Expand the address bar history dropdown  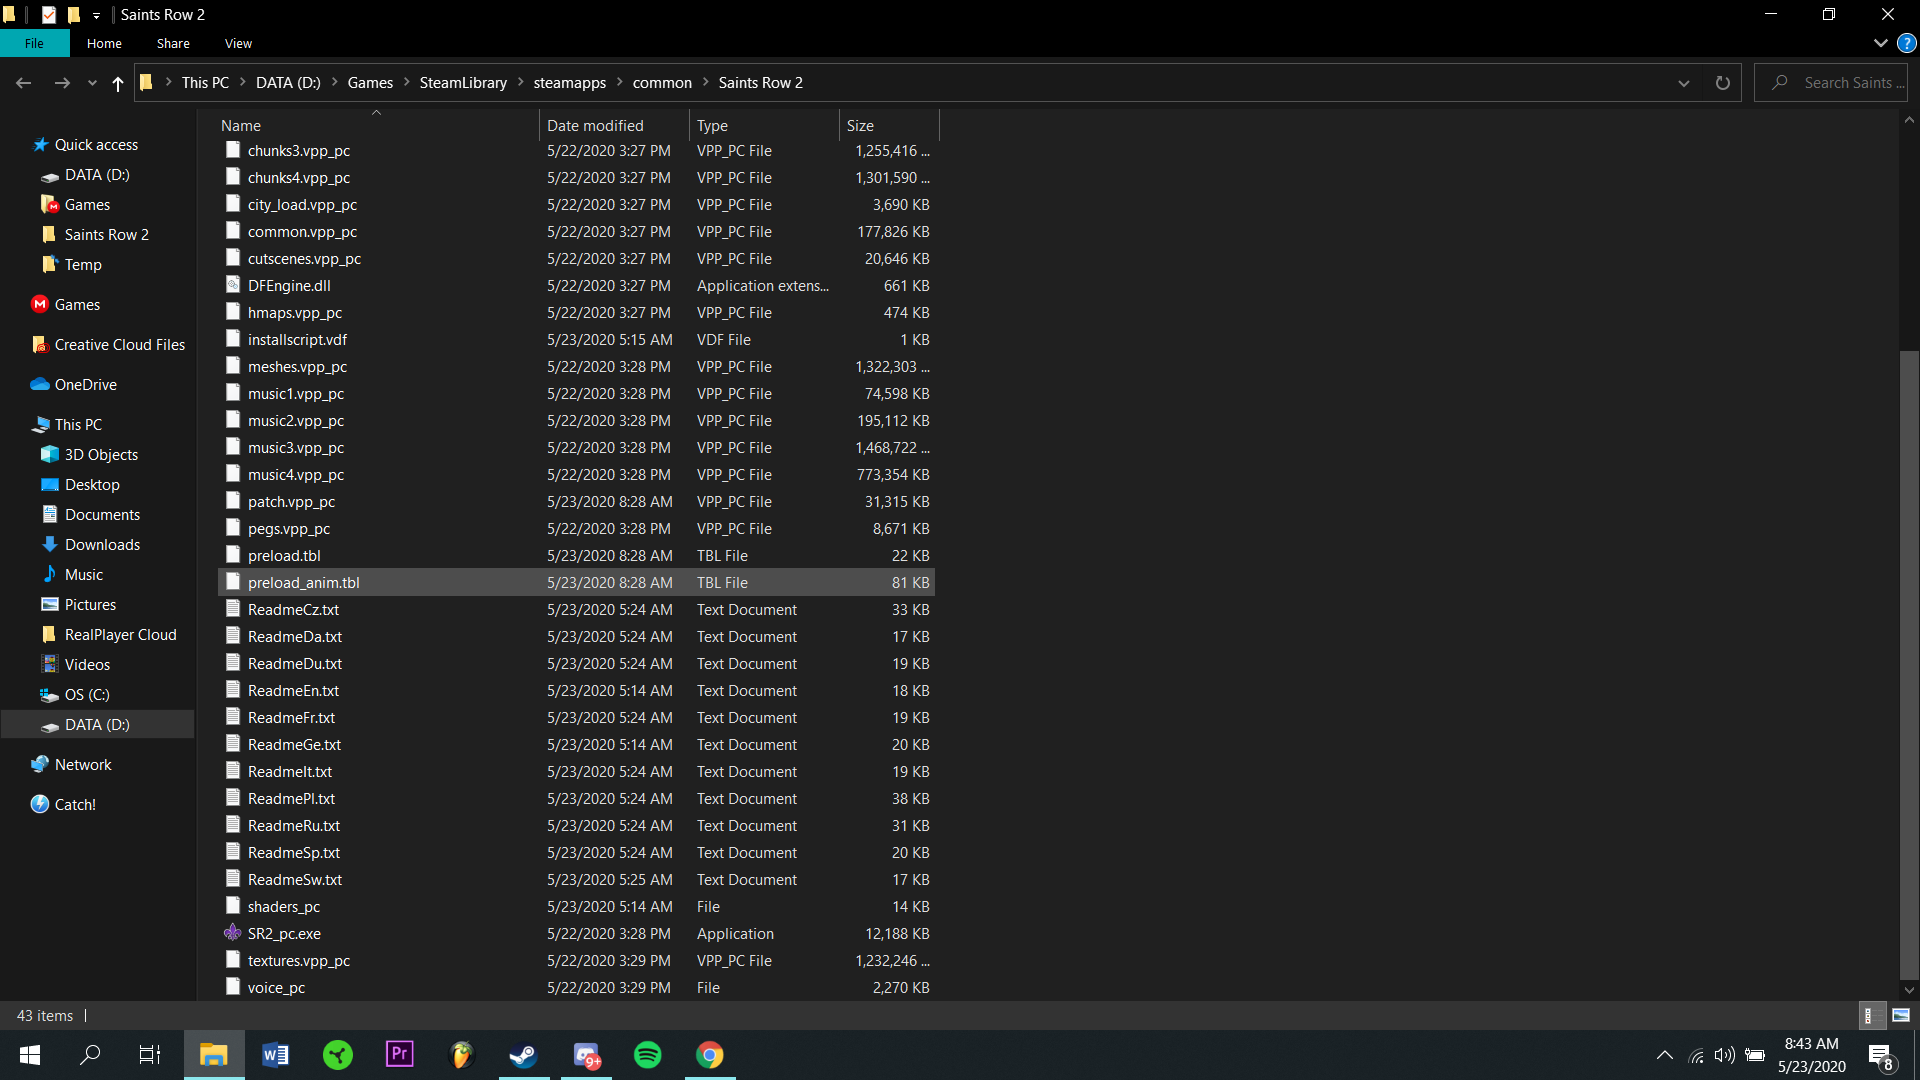coord(1684,83)
